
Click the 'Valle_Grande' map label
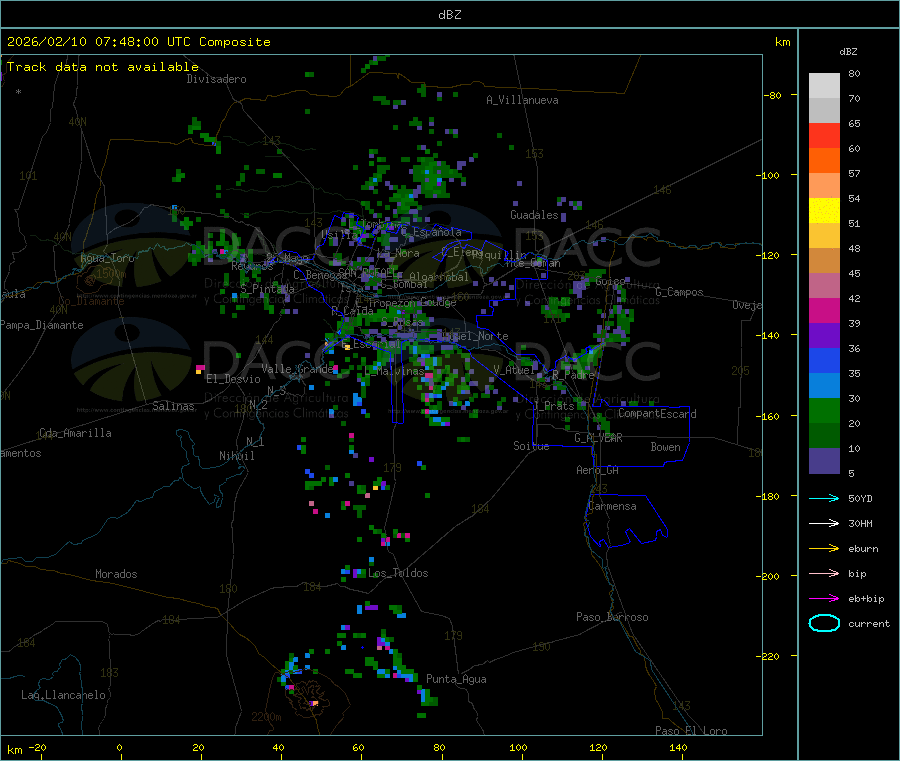point(298,368)
